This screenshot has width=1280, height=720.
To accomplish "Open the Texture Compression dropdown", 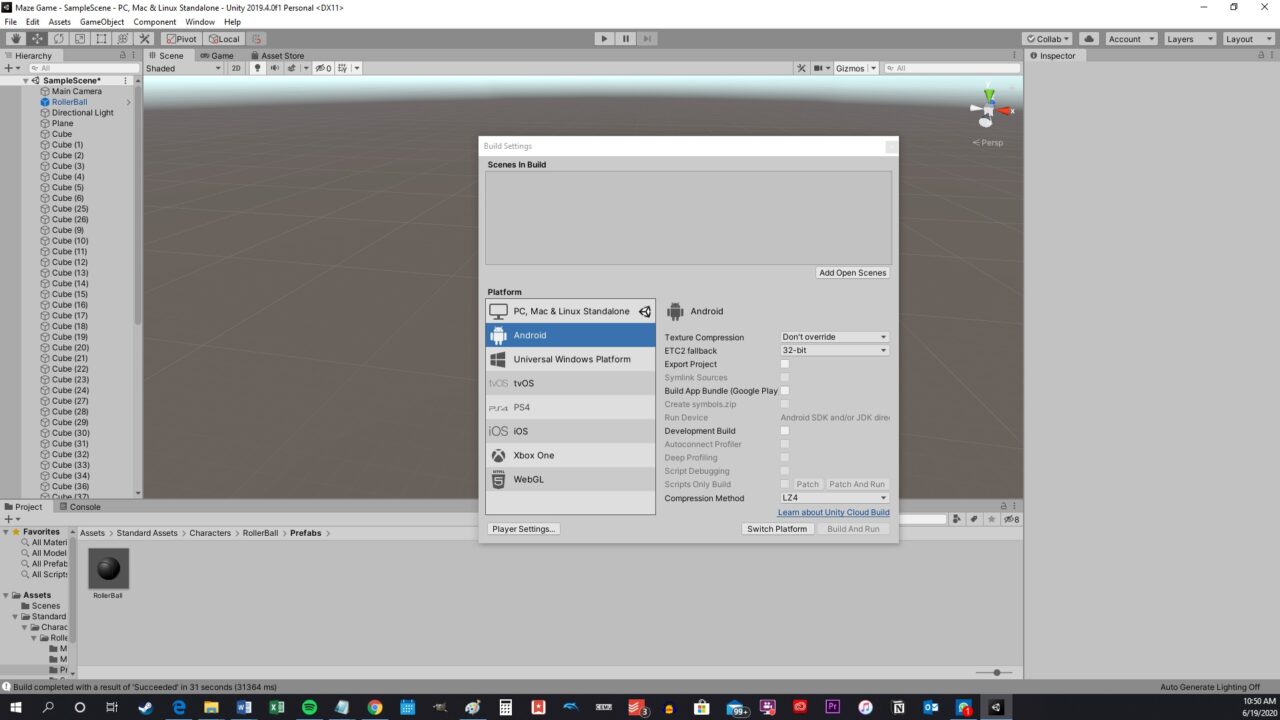I will pos(833,337).
